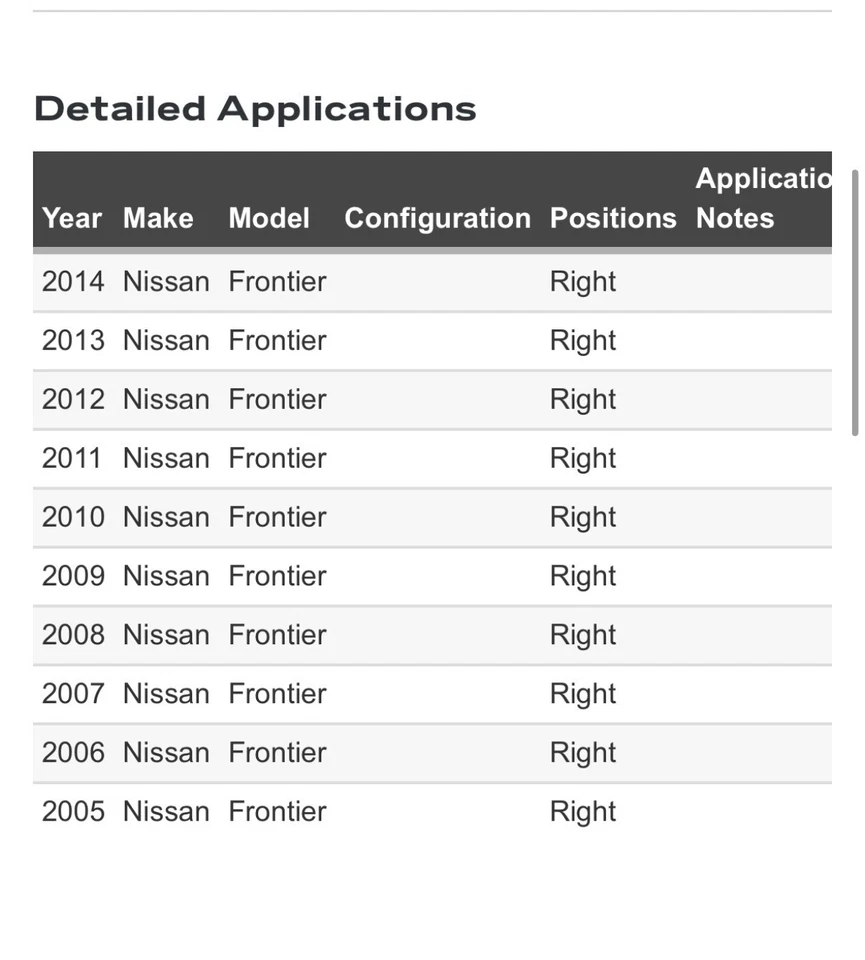Click the Application Notes column header
Image resolution: width=865 pixels, height=960 pixels.
pos(762,198)
